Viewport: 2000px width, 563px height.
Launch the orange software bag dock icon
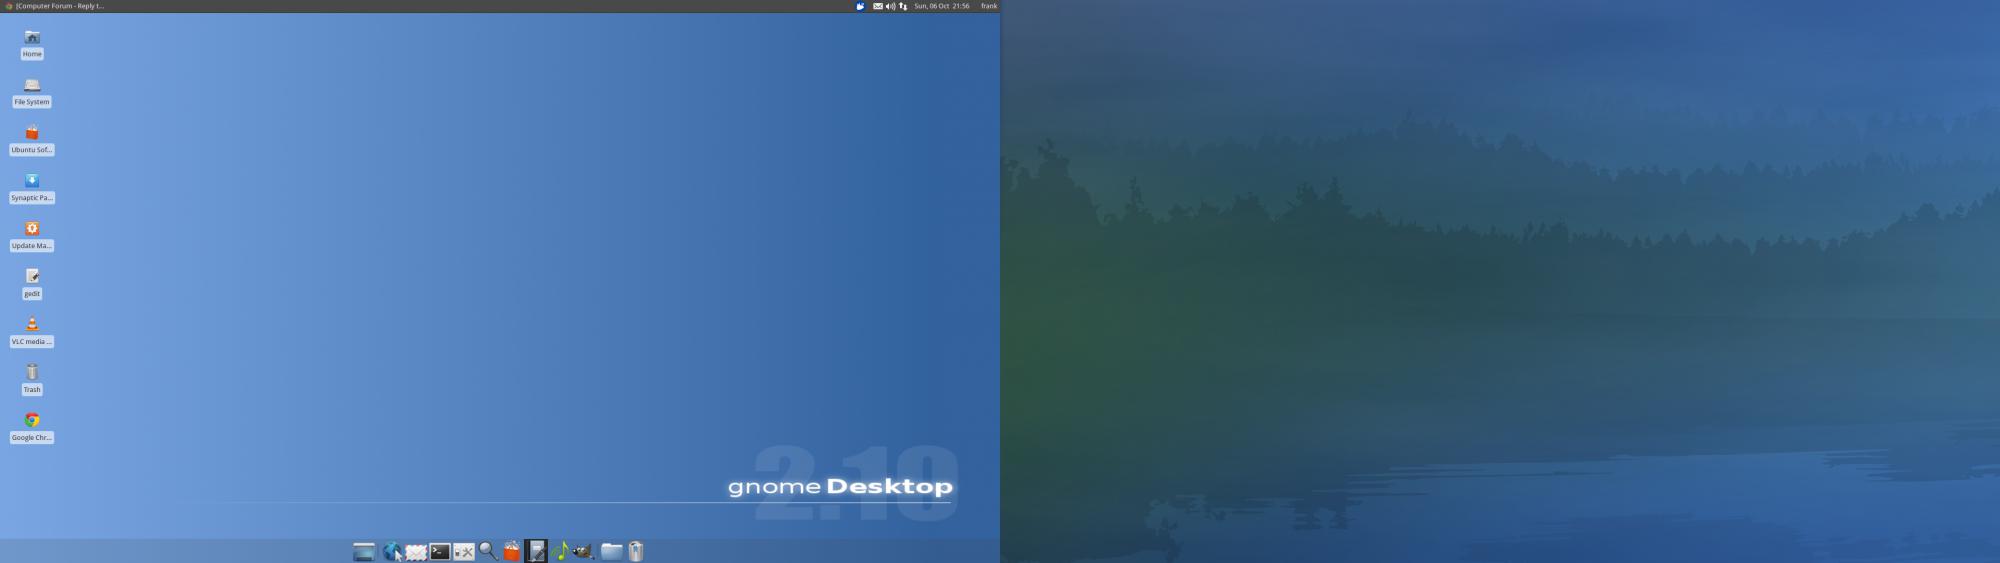[x=512, y=551]
